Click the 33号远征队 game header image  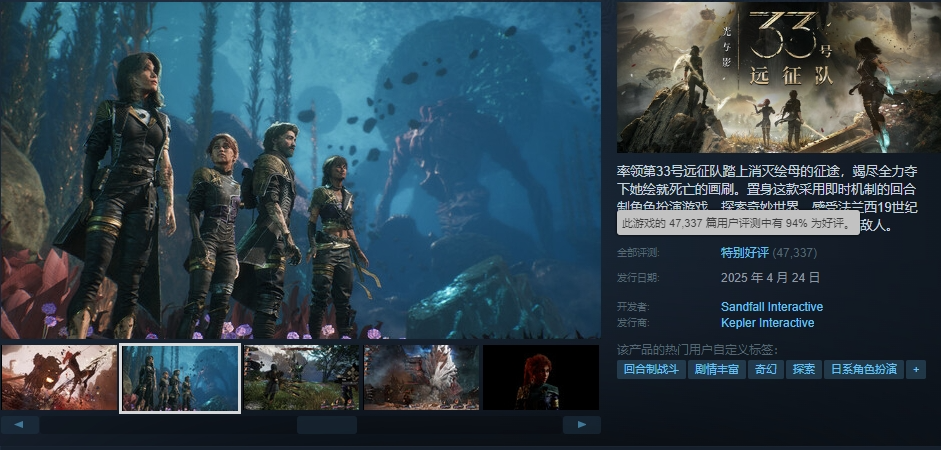(778, 77)
